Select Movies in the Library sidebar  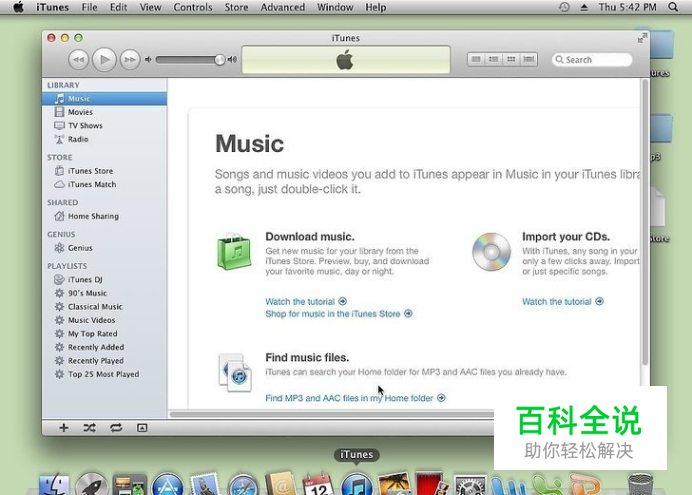click(105, 112)
